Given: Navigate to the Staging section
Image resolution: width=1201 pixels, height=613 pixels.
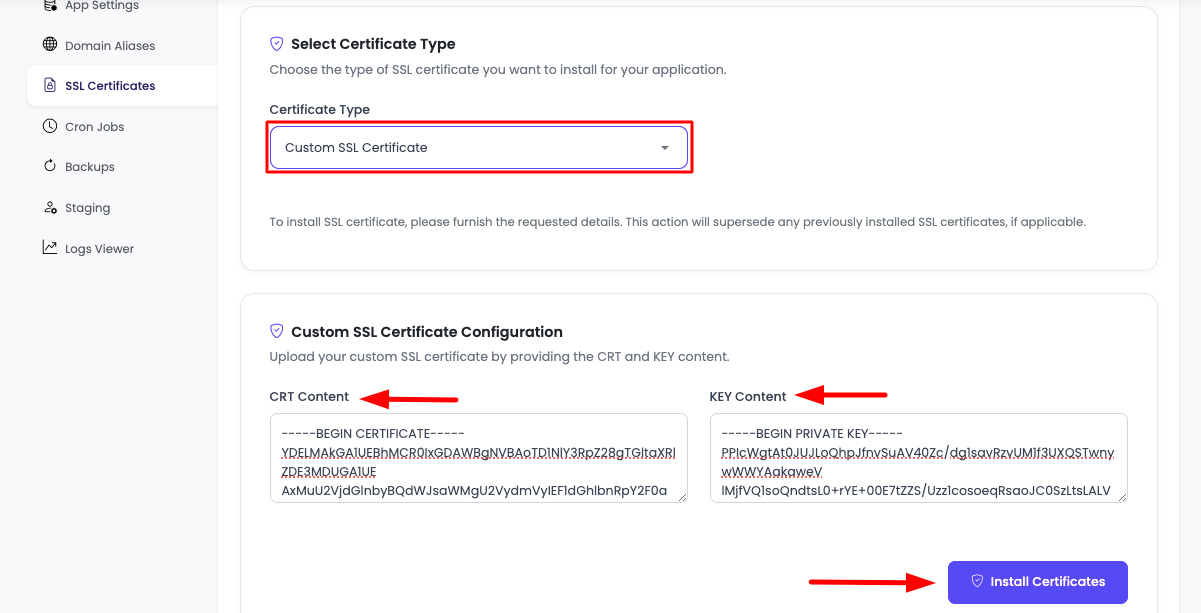Looking at the screenshot, I should 90,207.
